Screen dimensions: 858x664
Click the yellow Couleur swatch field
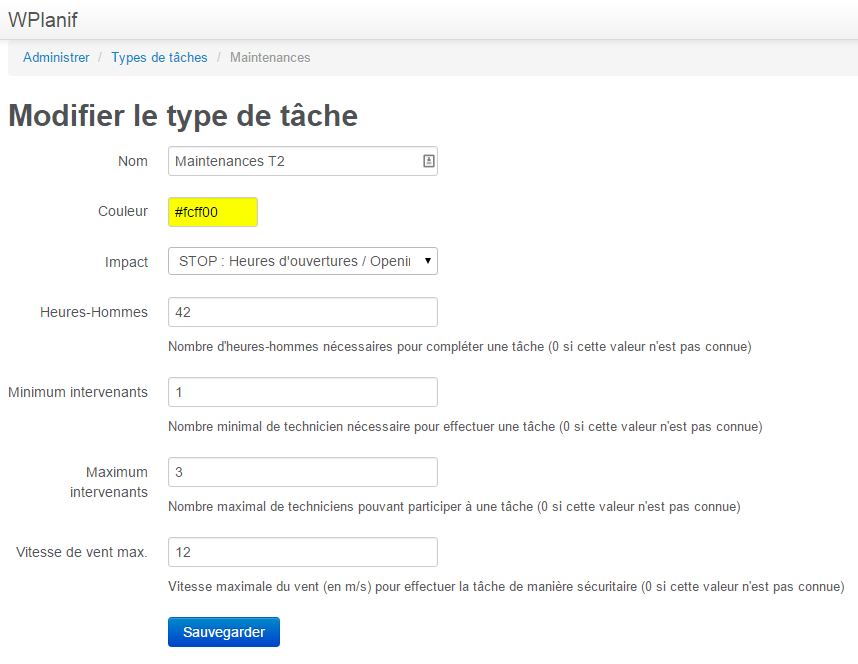(213, 211)
